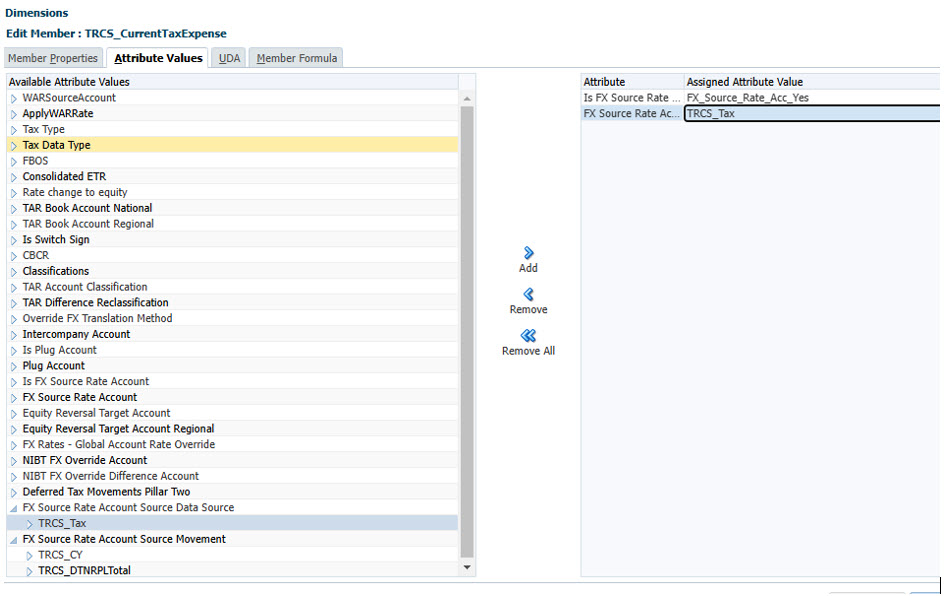Select NIBT FX Override Account row

(233, 460)
